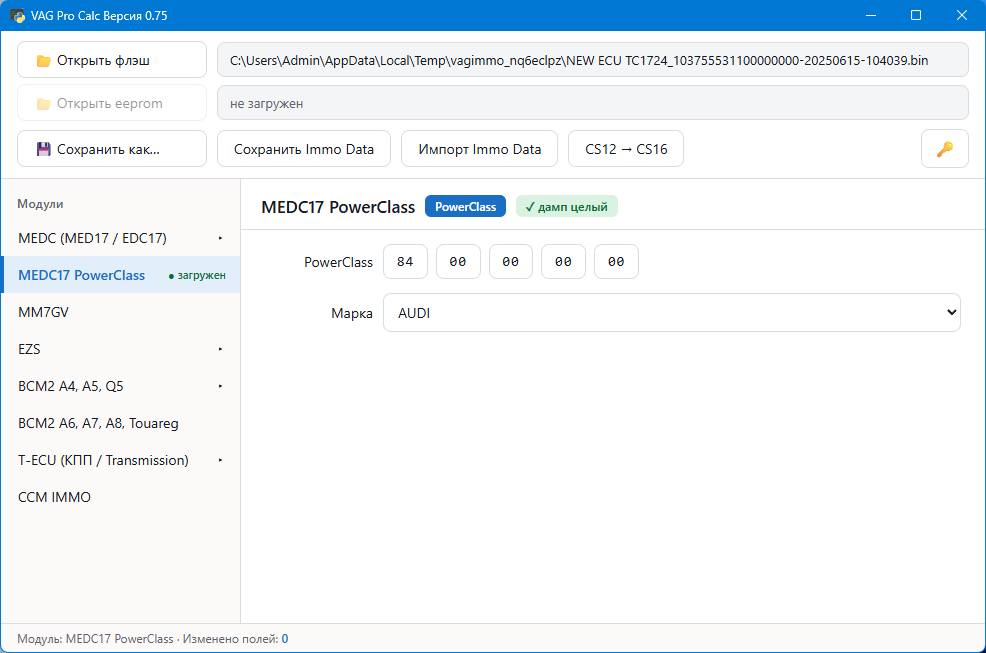Select MEDC17 PowerClass module in sidebar
Screen dimensions: 986x653
pos(121,275)
